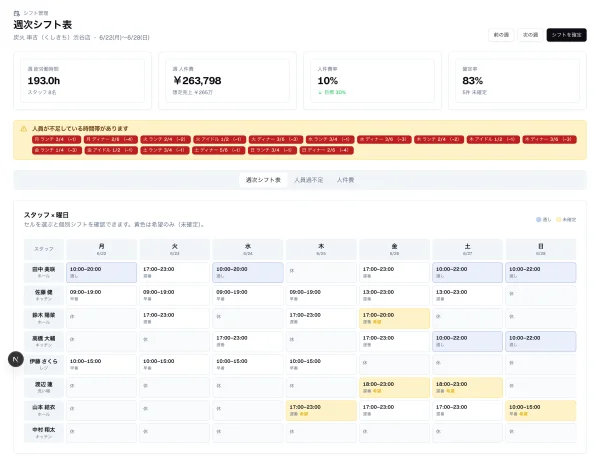The width and height of the screenshot is (600, 470).
Task: Open 高橋's Sunday 10:00–22:00 shift cell
Action: pyautogui.click(x=541, y=341)
